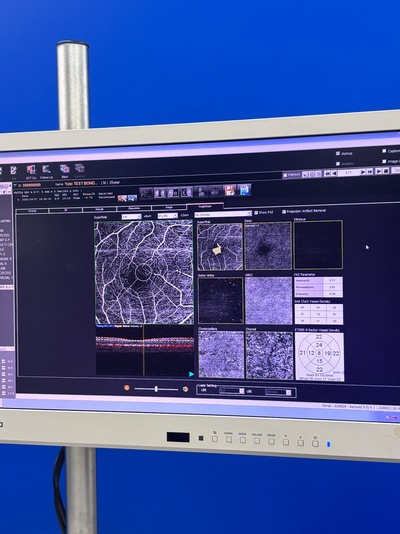Select the AngioScan tab
The width and height of the screenshot is (400, 534).
[x=205, y=206]
